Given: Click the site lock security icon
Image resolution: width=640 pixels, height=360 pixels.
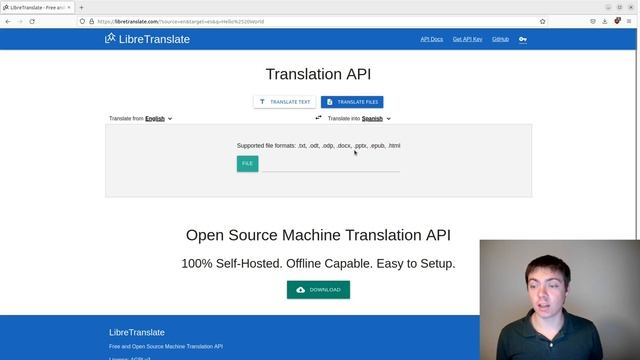Looking at the screenshot, I should (91, 21).
